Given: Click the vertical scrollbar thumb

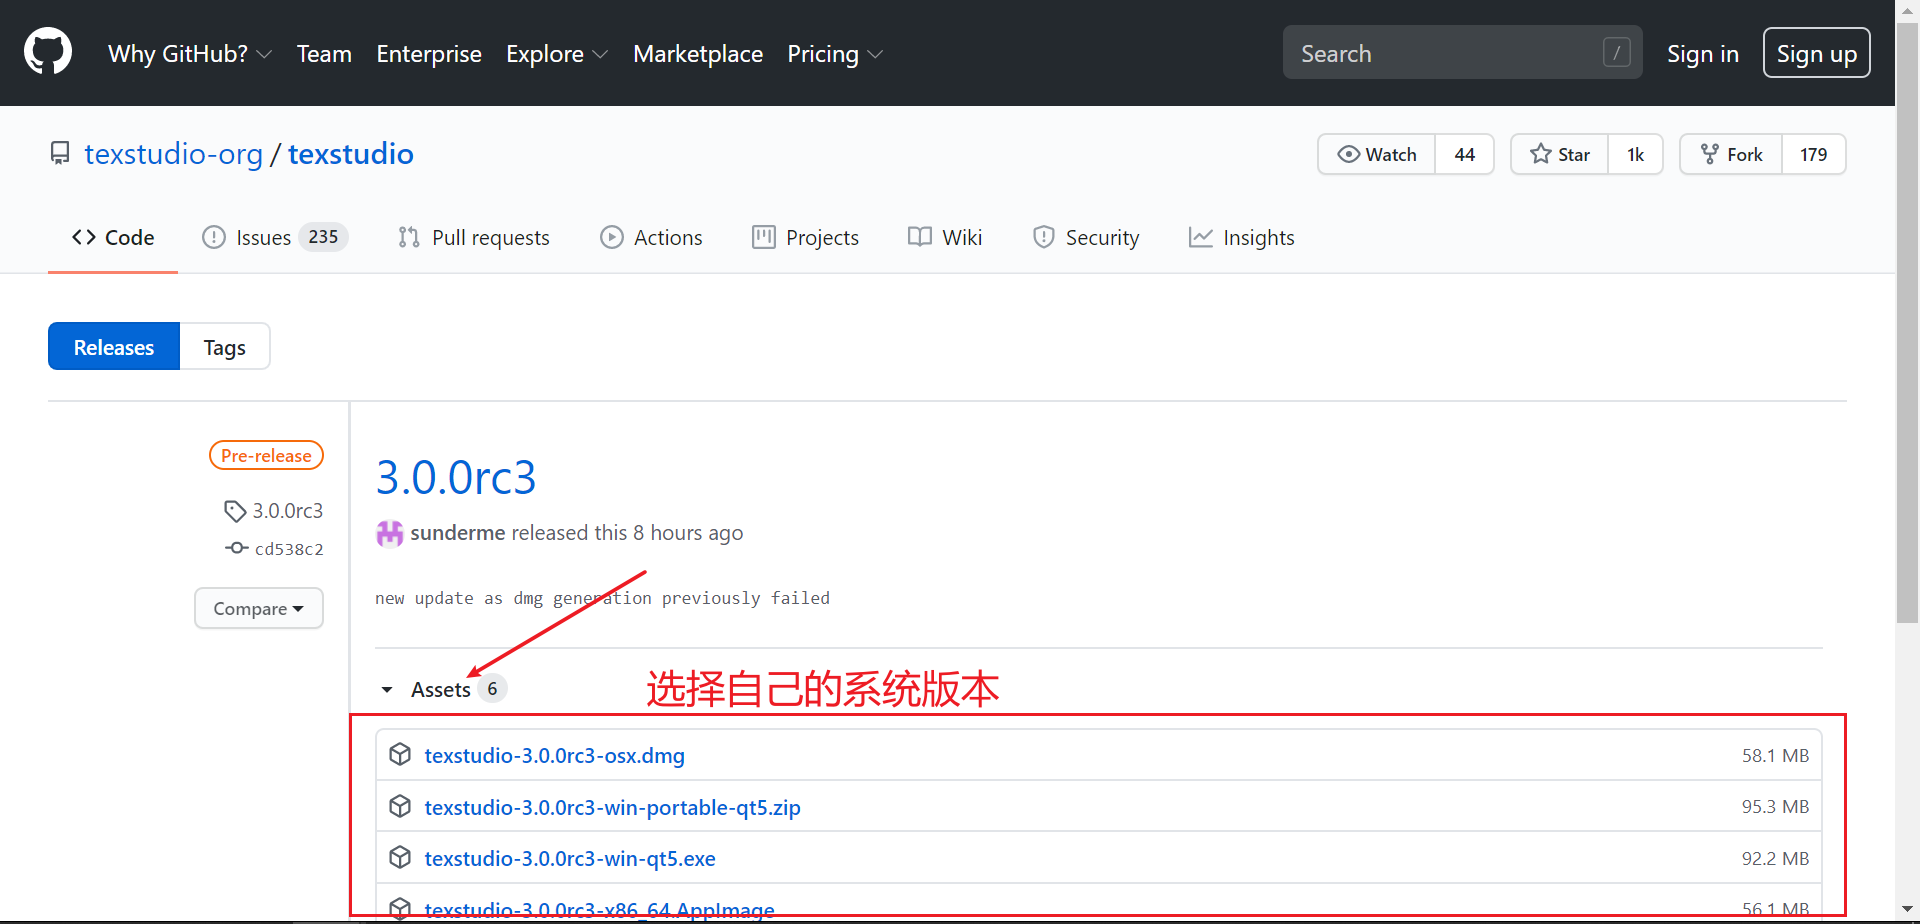Looking at the screenshot, I should (1908, 323).
